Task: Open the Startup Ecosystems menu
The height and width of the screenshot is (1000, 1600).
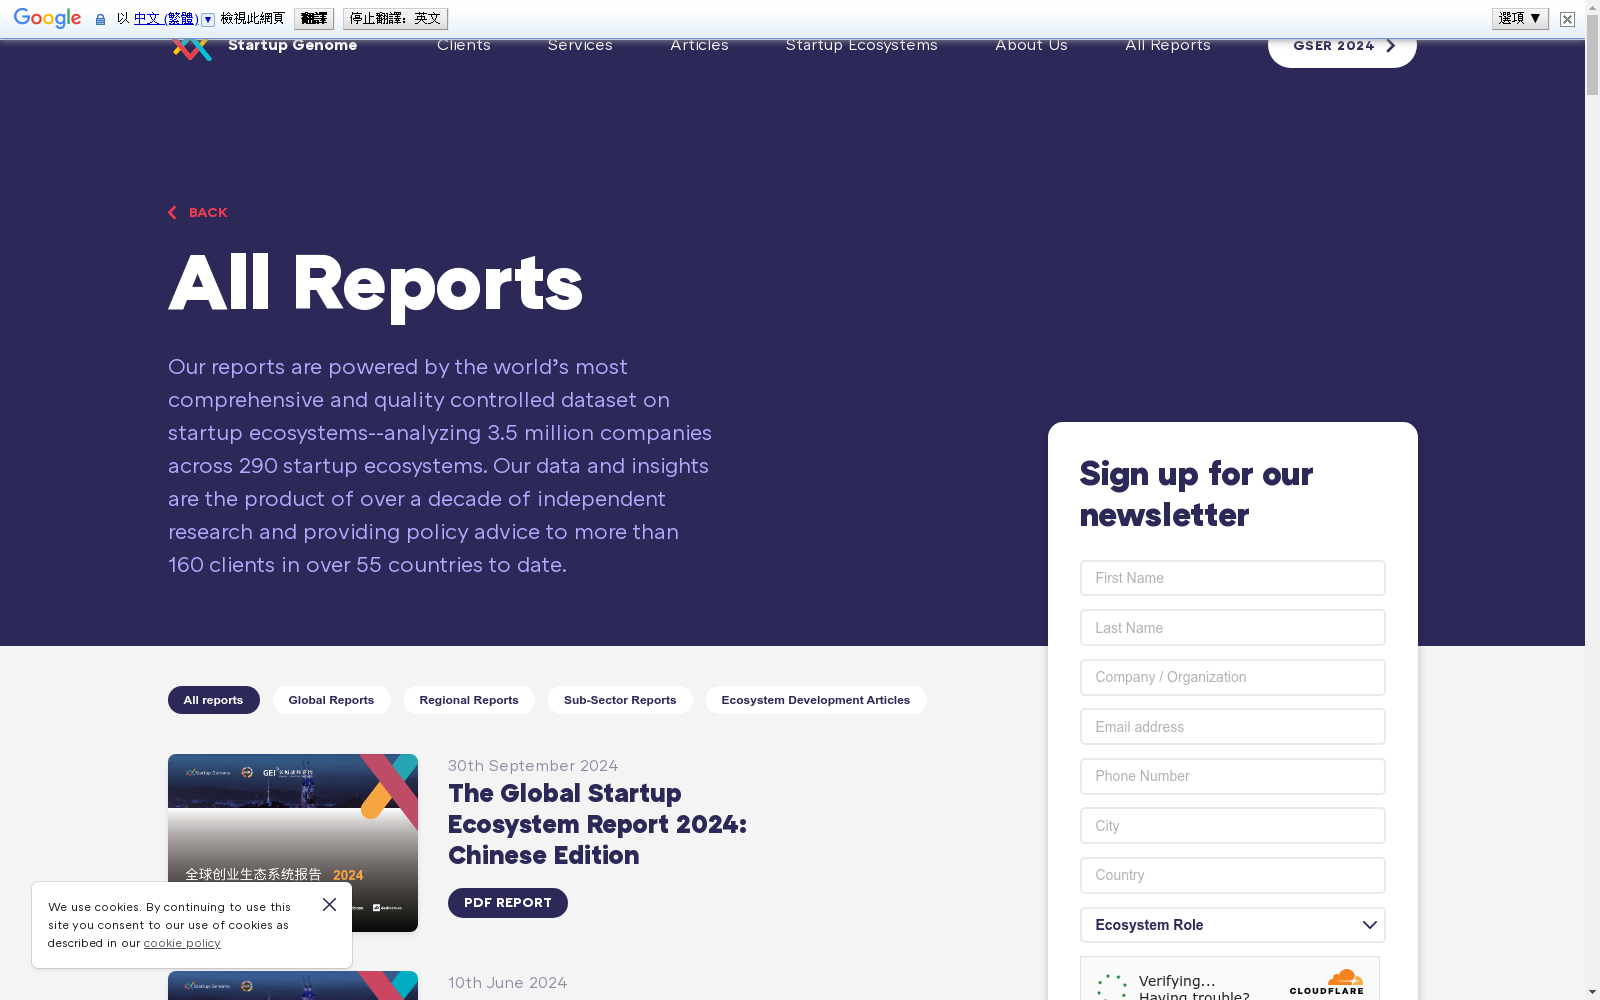Action: [862, 45]
